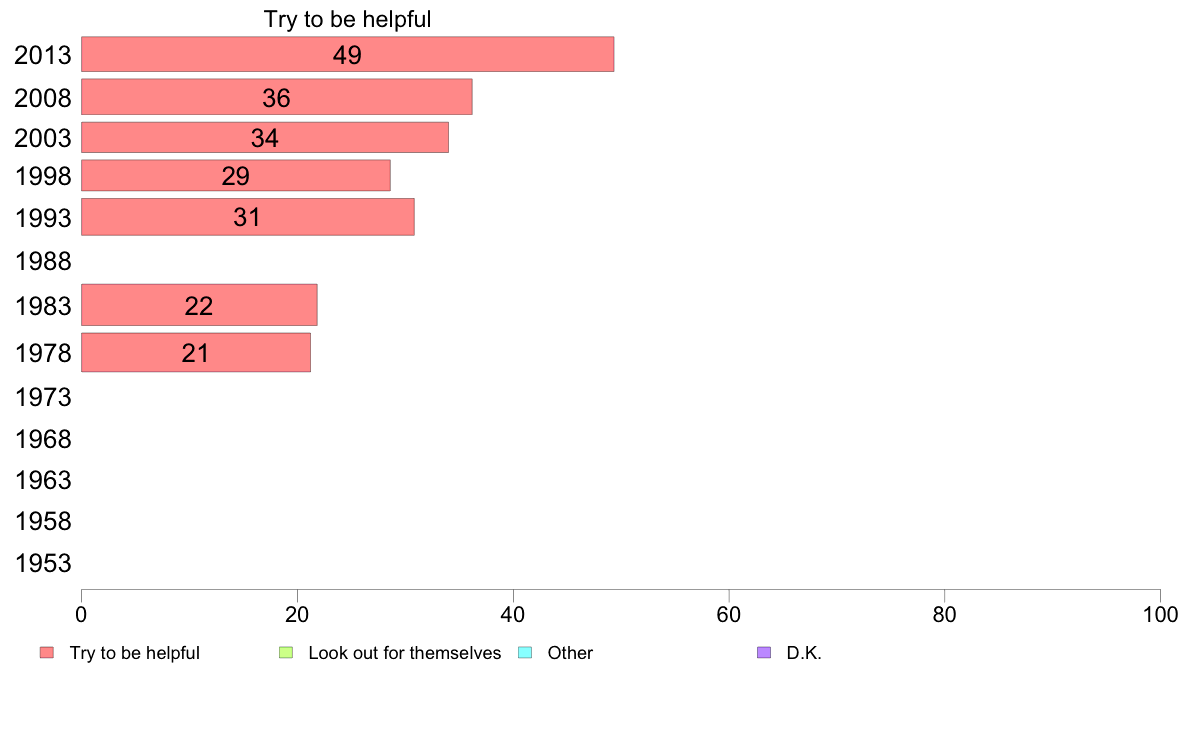Select the 2008 bar showing 36
This screenshot has height=736, width=1188.
click(x=277, y=97)
